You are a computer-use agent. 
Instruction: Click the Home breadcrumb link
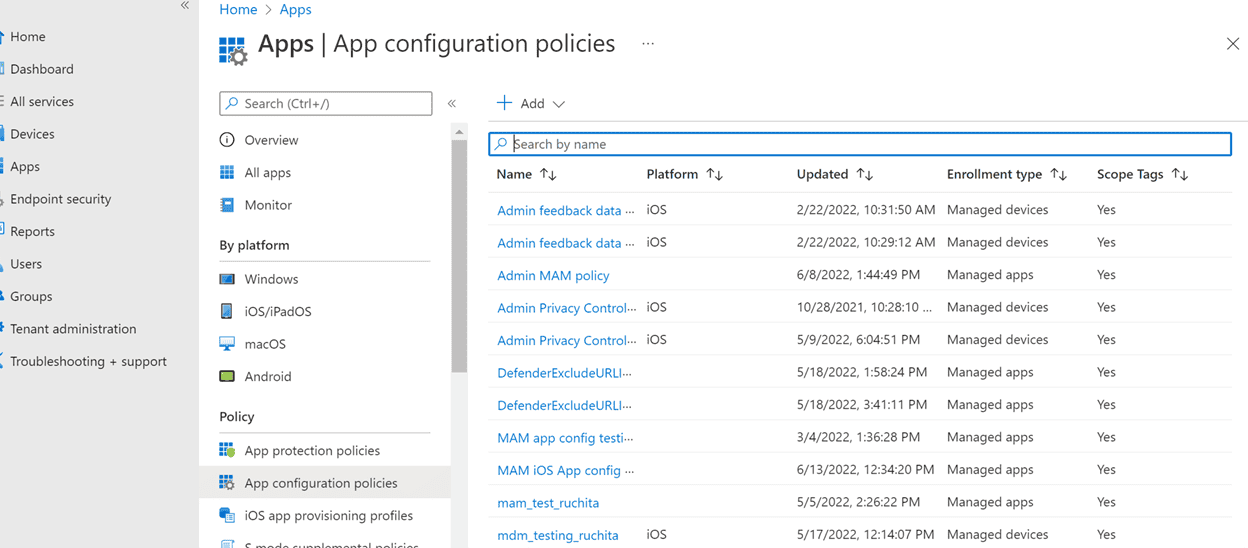coord(238,9)
